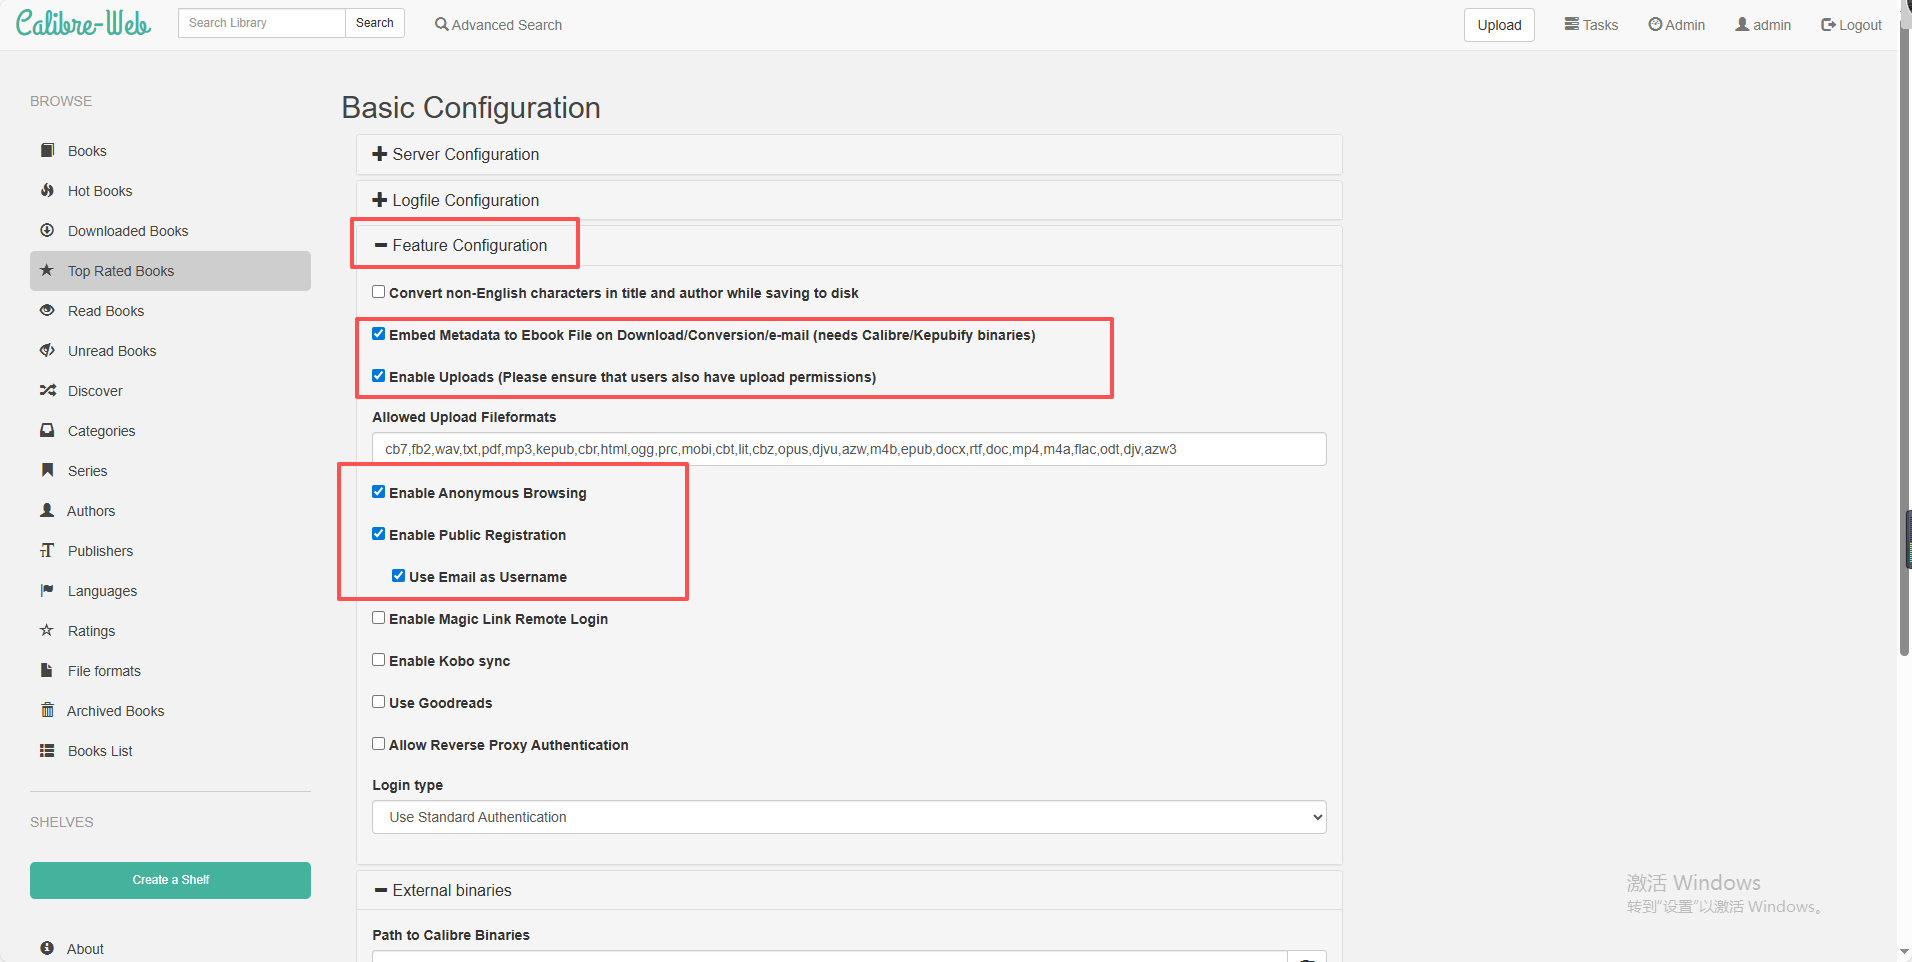1912x962 pixels.
Task: Click Create a Shelf button
Action: click(x=170, y=880)
